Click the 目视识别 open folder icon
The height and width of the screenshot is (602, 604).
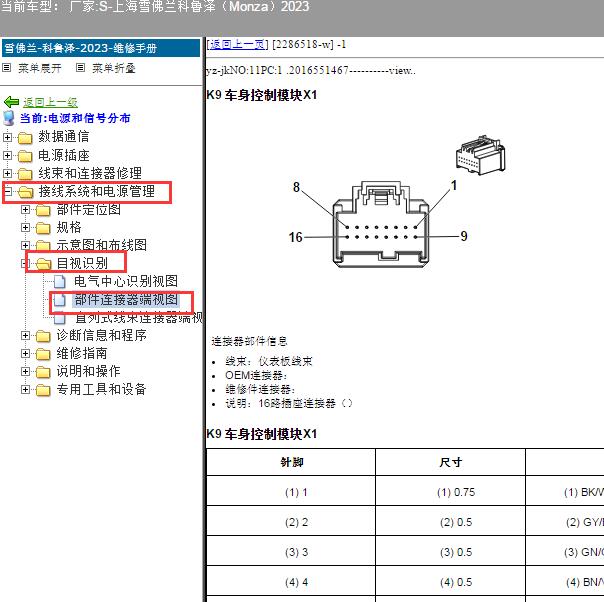pyautogui.click(x=44, y=264)
